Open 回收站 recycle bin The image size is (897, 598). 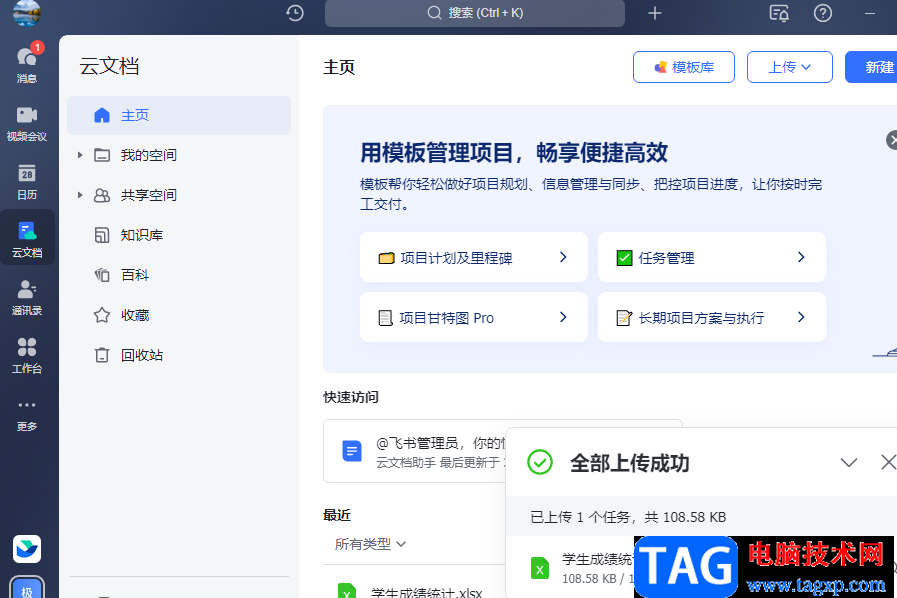[142, 355]
